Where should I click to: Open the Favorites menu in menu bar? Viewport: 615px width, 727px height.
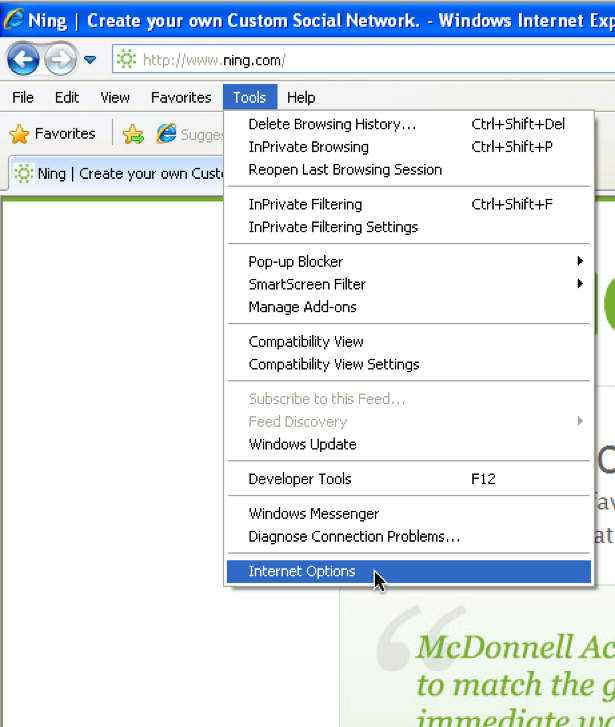point(181,97)
